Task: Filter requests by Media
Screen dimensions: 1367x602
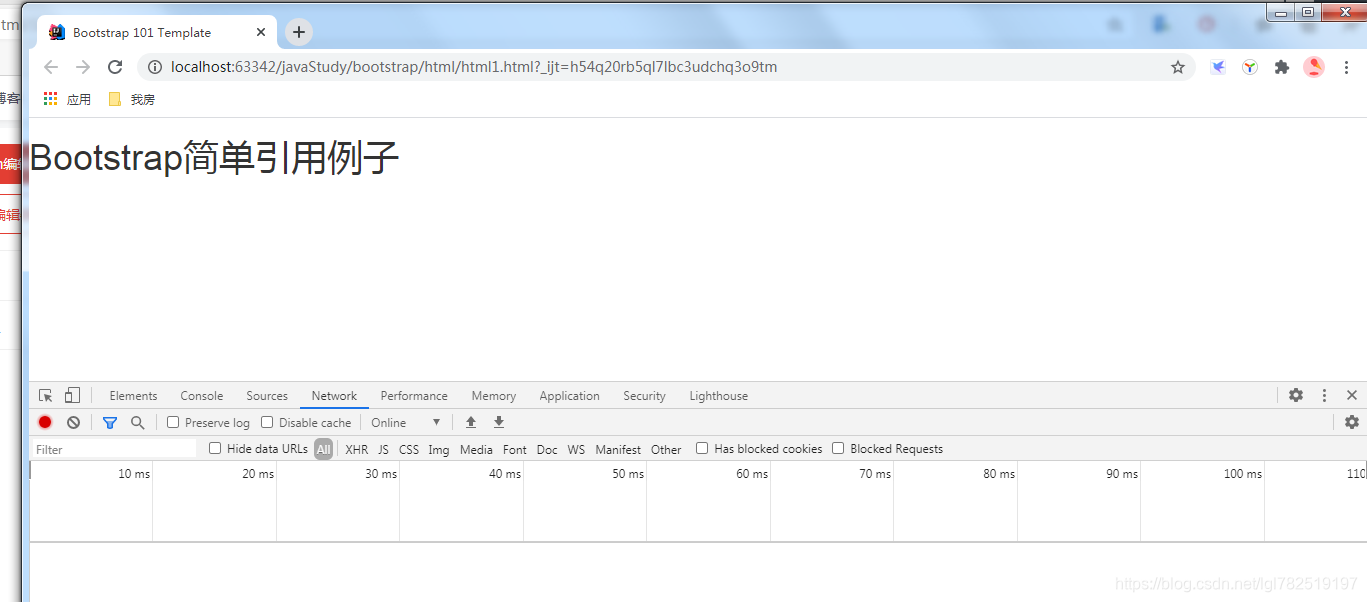Action: point(476,449)
